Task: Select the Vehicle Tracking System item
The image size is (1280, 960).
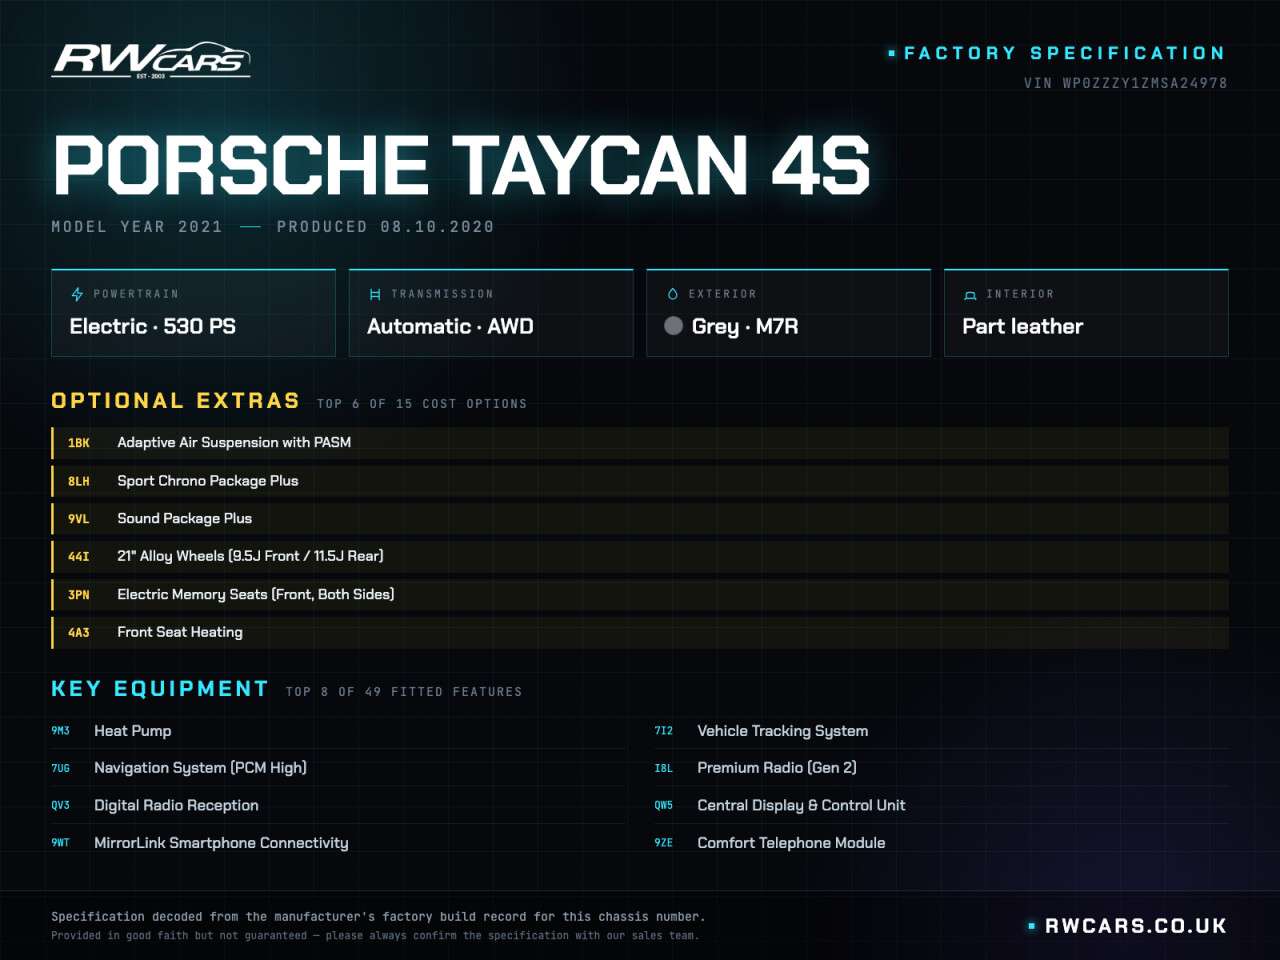Action: [941, 731]
